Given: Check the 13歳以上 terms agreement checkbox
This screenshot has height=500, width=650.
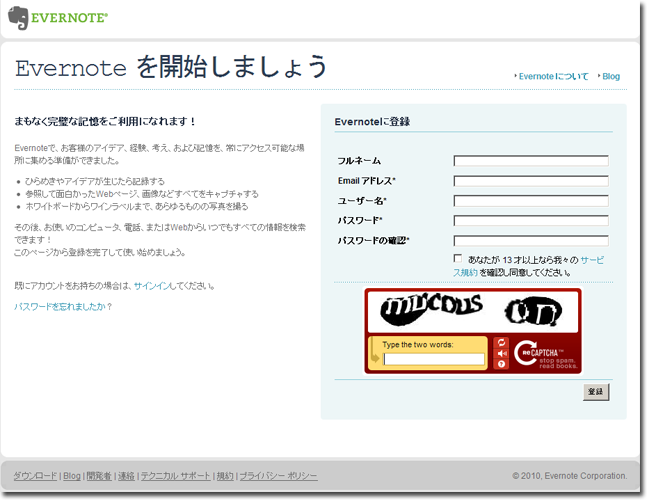Looking at the screenshot, I should (458, 259).
